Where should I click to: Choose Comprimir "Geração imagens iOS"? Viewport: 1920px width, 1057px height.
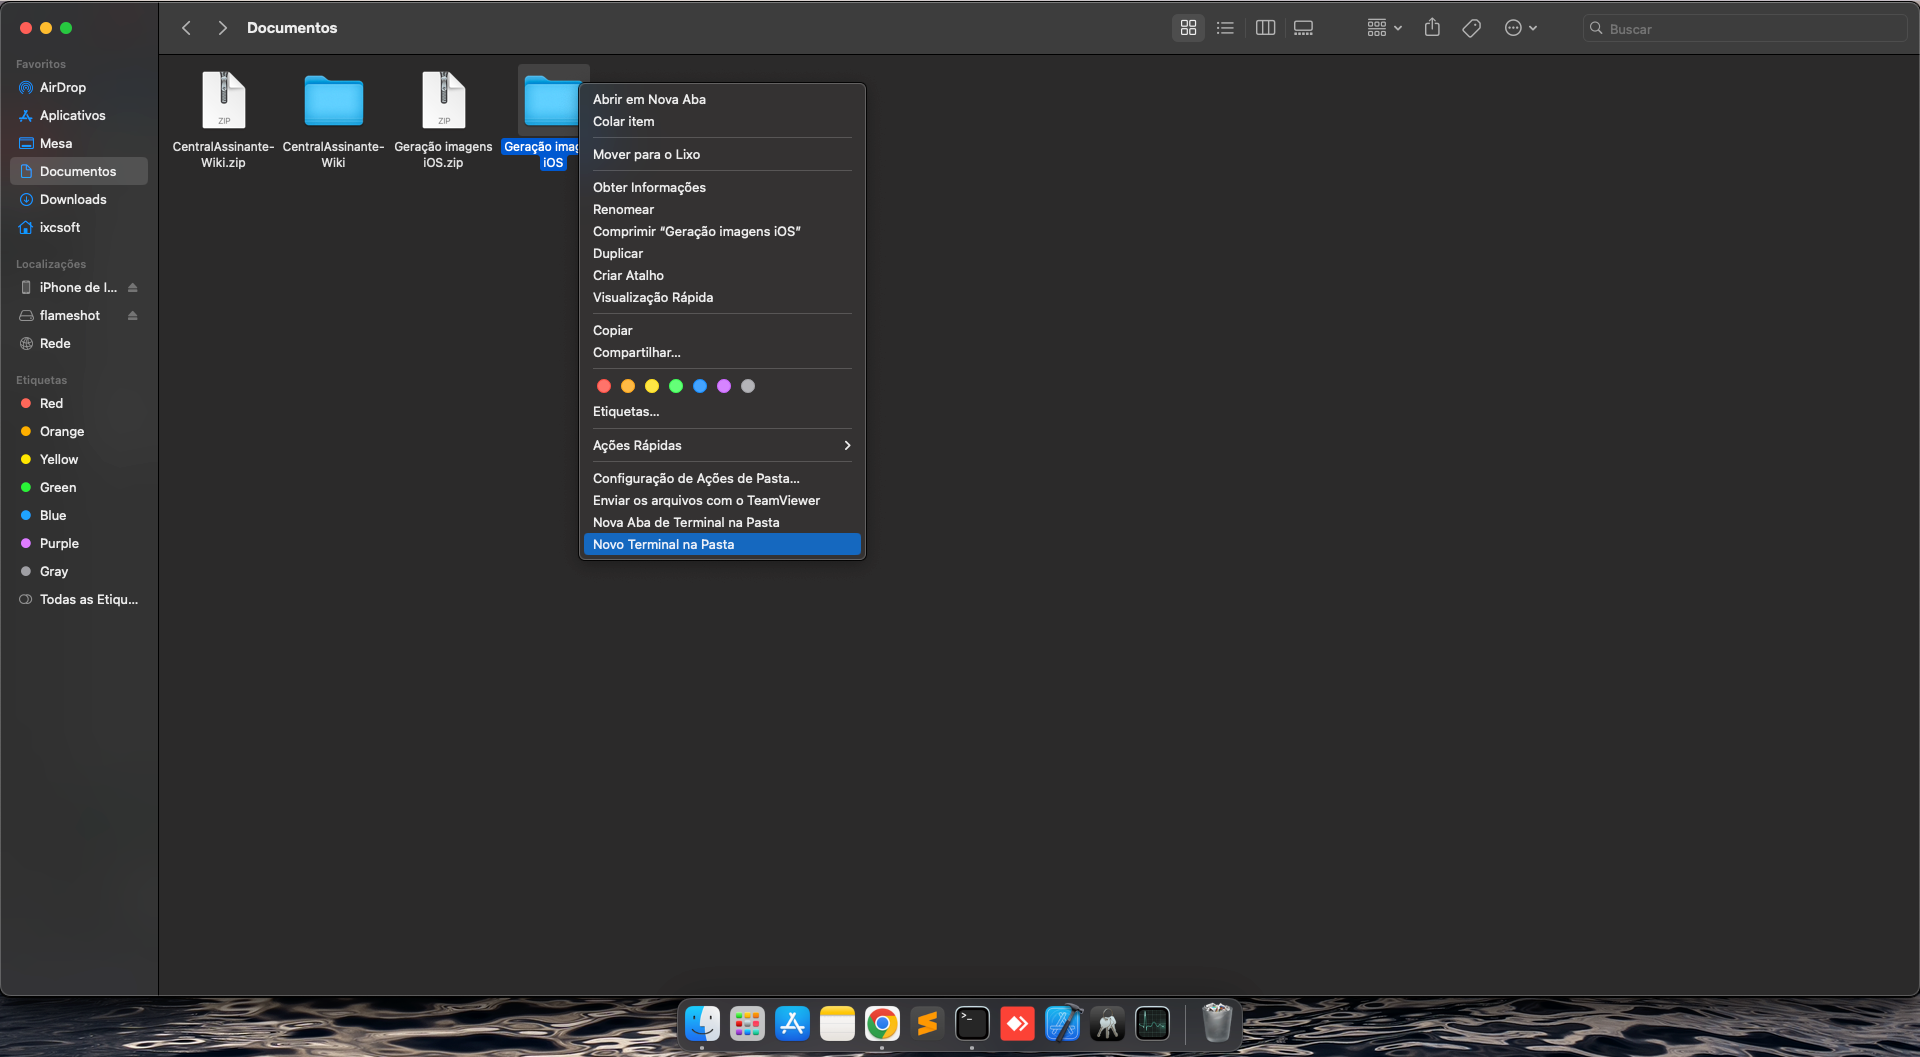[x=721, y=232]
